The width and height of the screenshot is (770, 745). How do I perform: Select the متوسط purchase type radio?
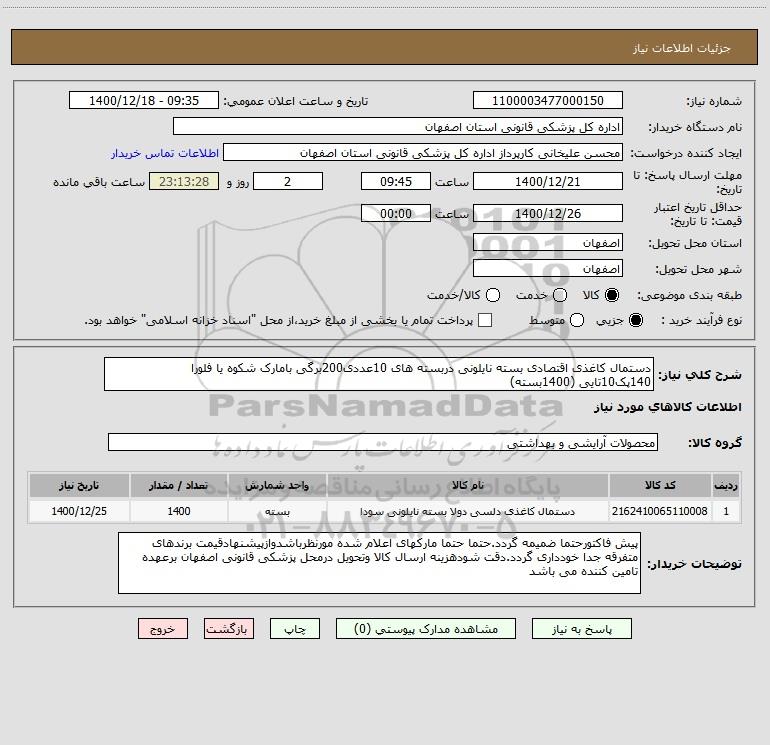click(577, 320)
